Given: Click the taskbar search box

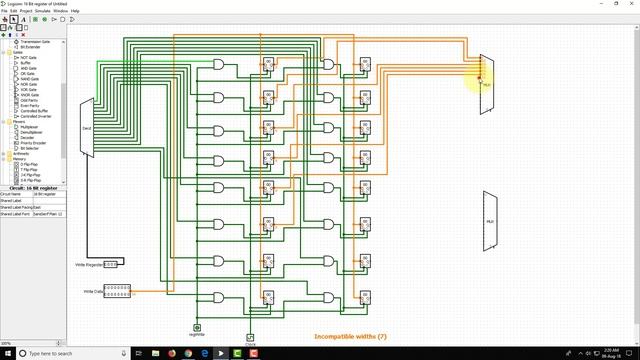Looking at the screenshot, I should tap(73, 353).
